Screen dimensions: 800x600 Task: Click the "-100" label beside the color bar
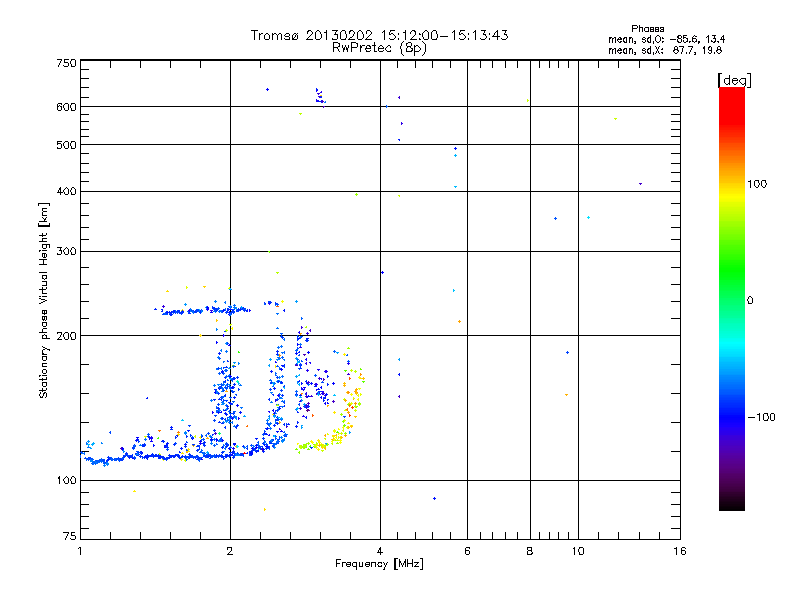tap(761, 417)
